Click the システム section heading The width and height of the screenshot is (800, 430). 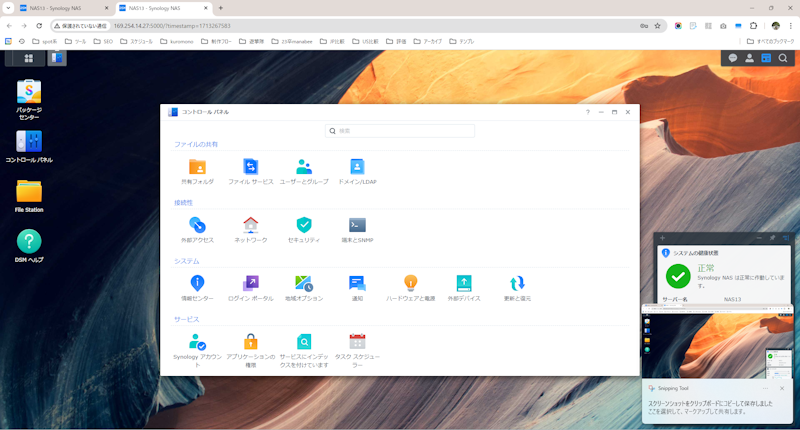click(x=187, y=261)
